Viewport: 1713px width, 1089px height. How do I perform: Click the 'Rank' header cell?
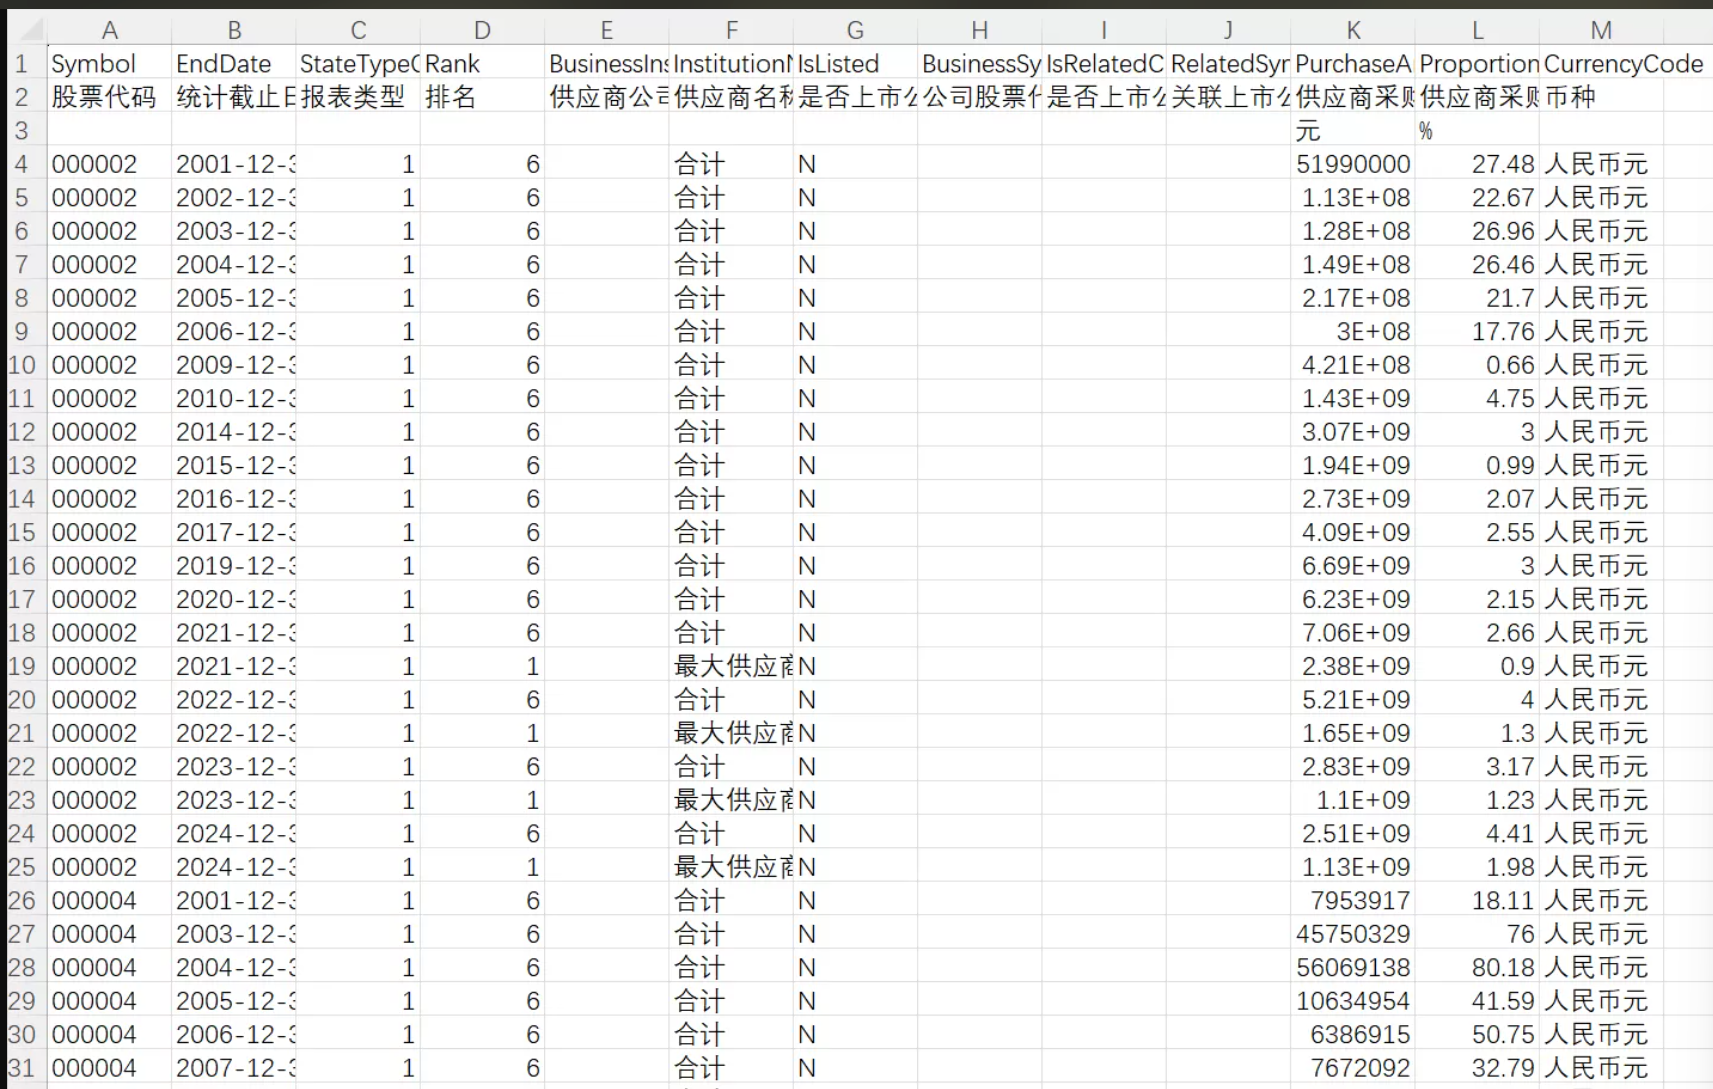(x=482, y=64)
